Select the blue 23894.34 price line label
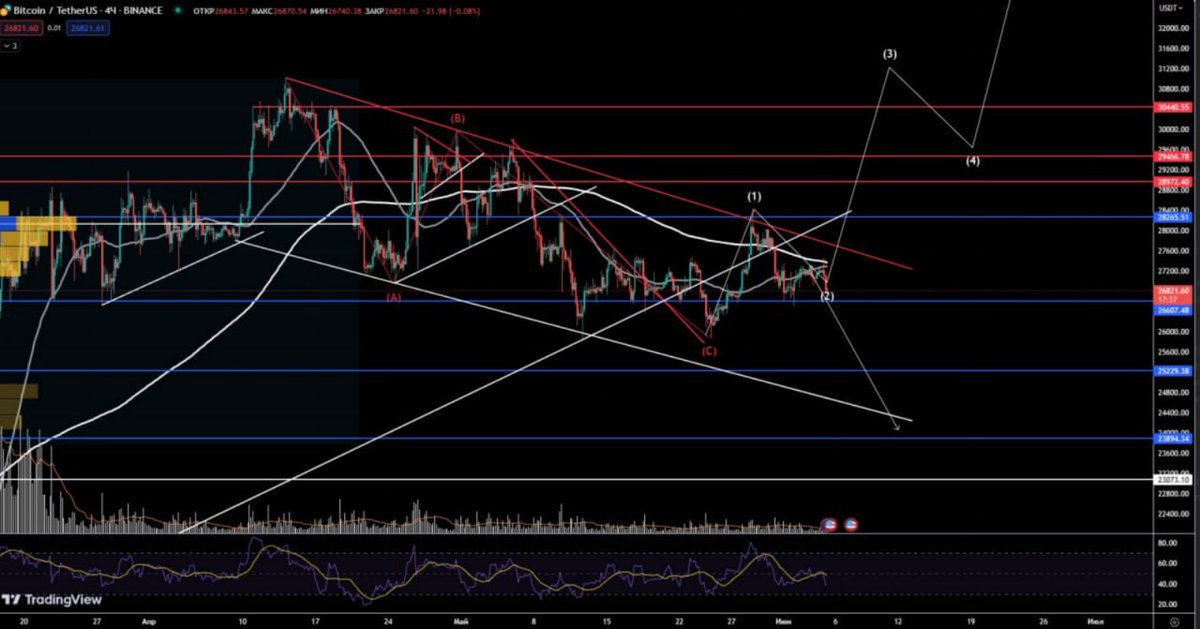 tap(1173, 438)
